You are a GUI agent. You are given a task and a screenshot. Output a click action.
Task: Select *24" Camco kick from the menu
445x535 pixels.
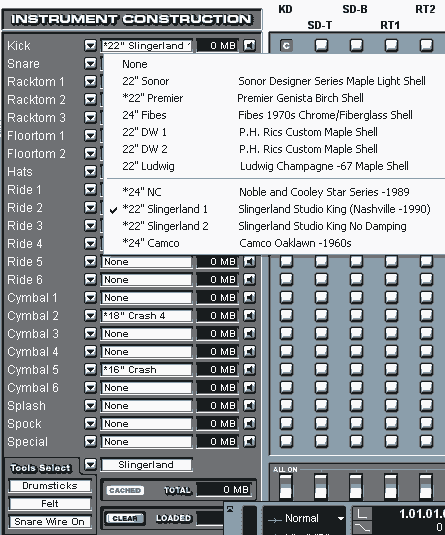tap(274, 243)
